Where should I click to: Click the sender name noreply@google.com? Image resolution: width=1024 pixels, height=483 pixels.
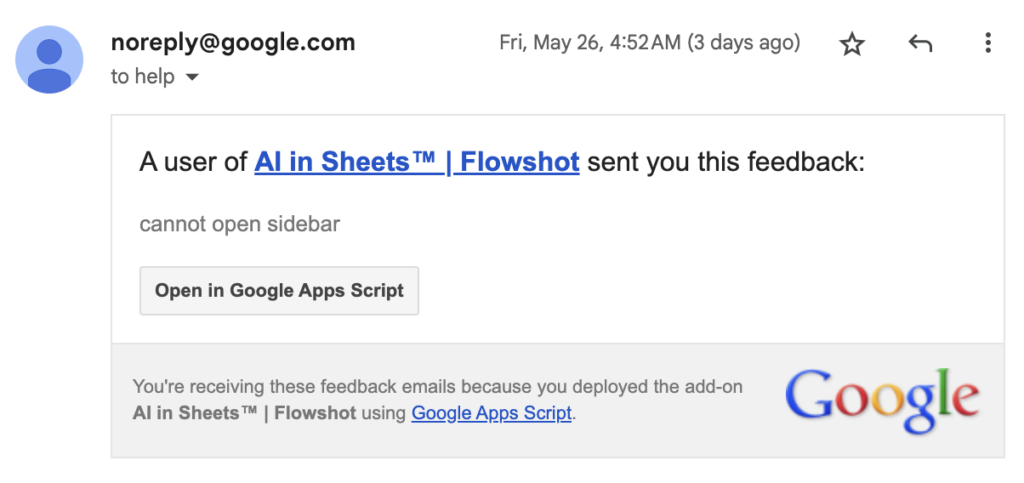point(233,43)
